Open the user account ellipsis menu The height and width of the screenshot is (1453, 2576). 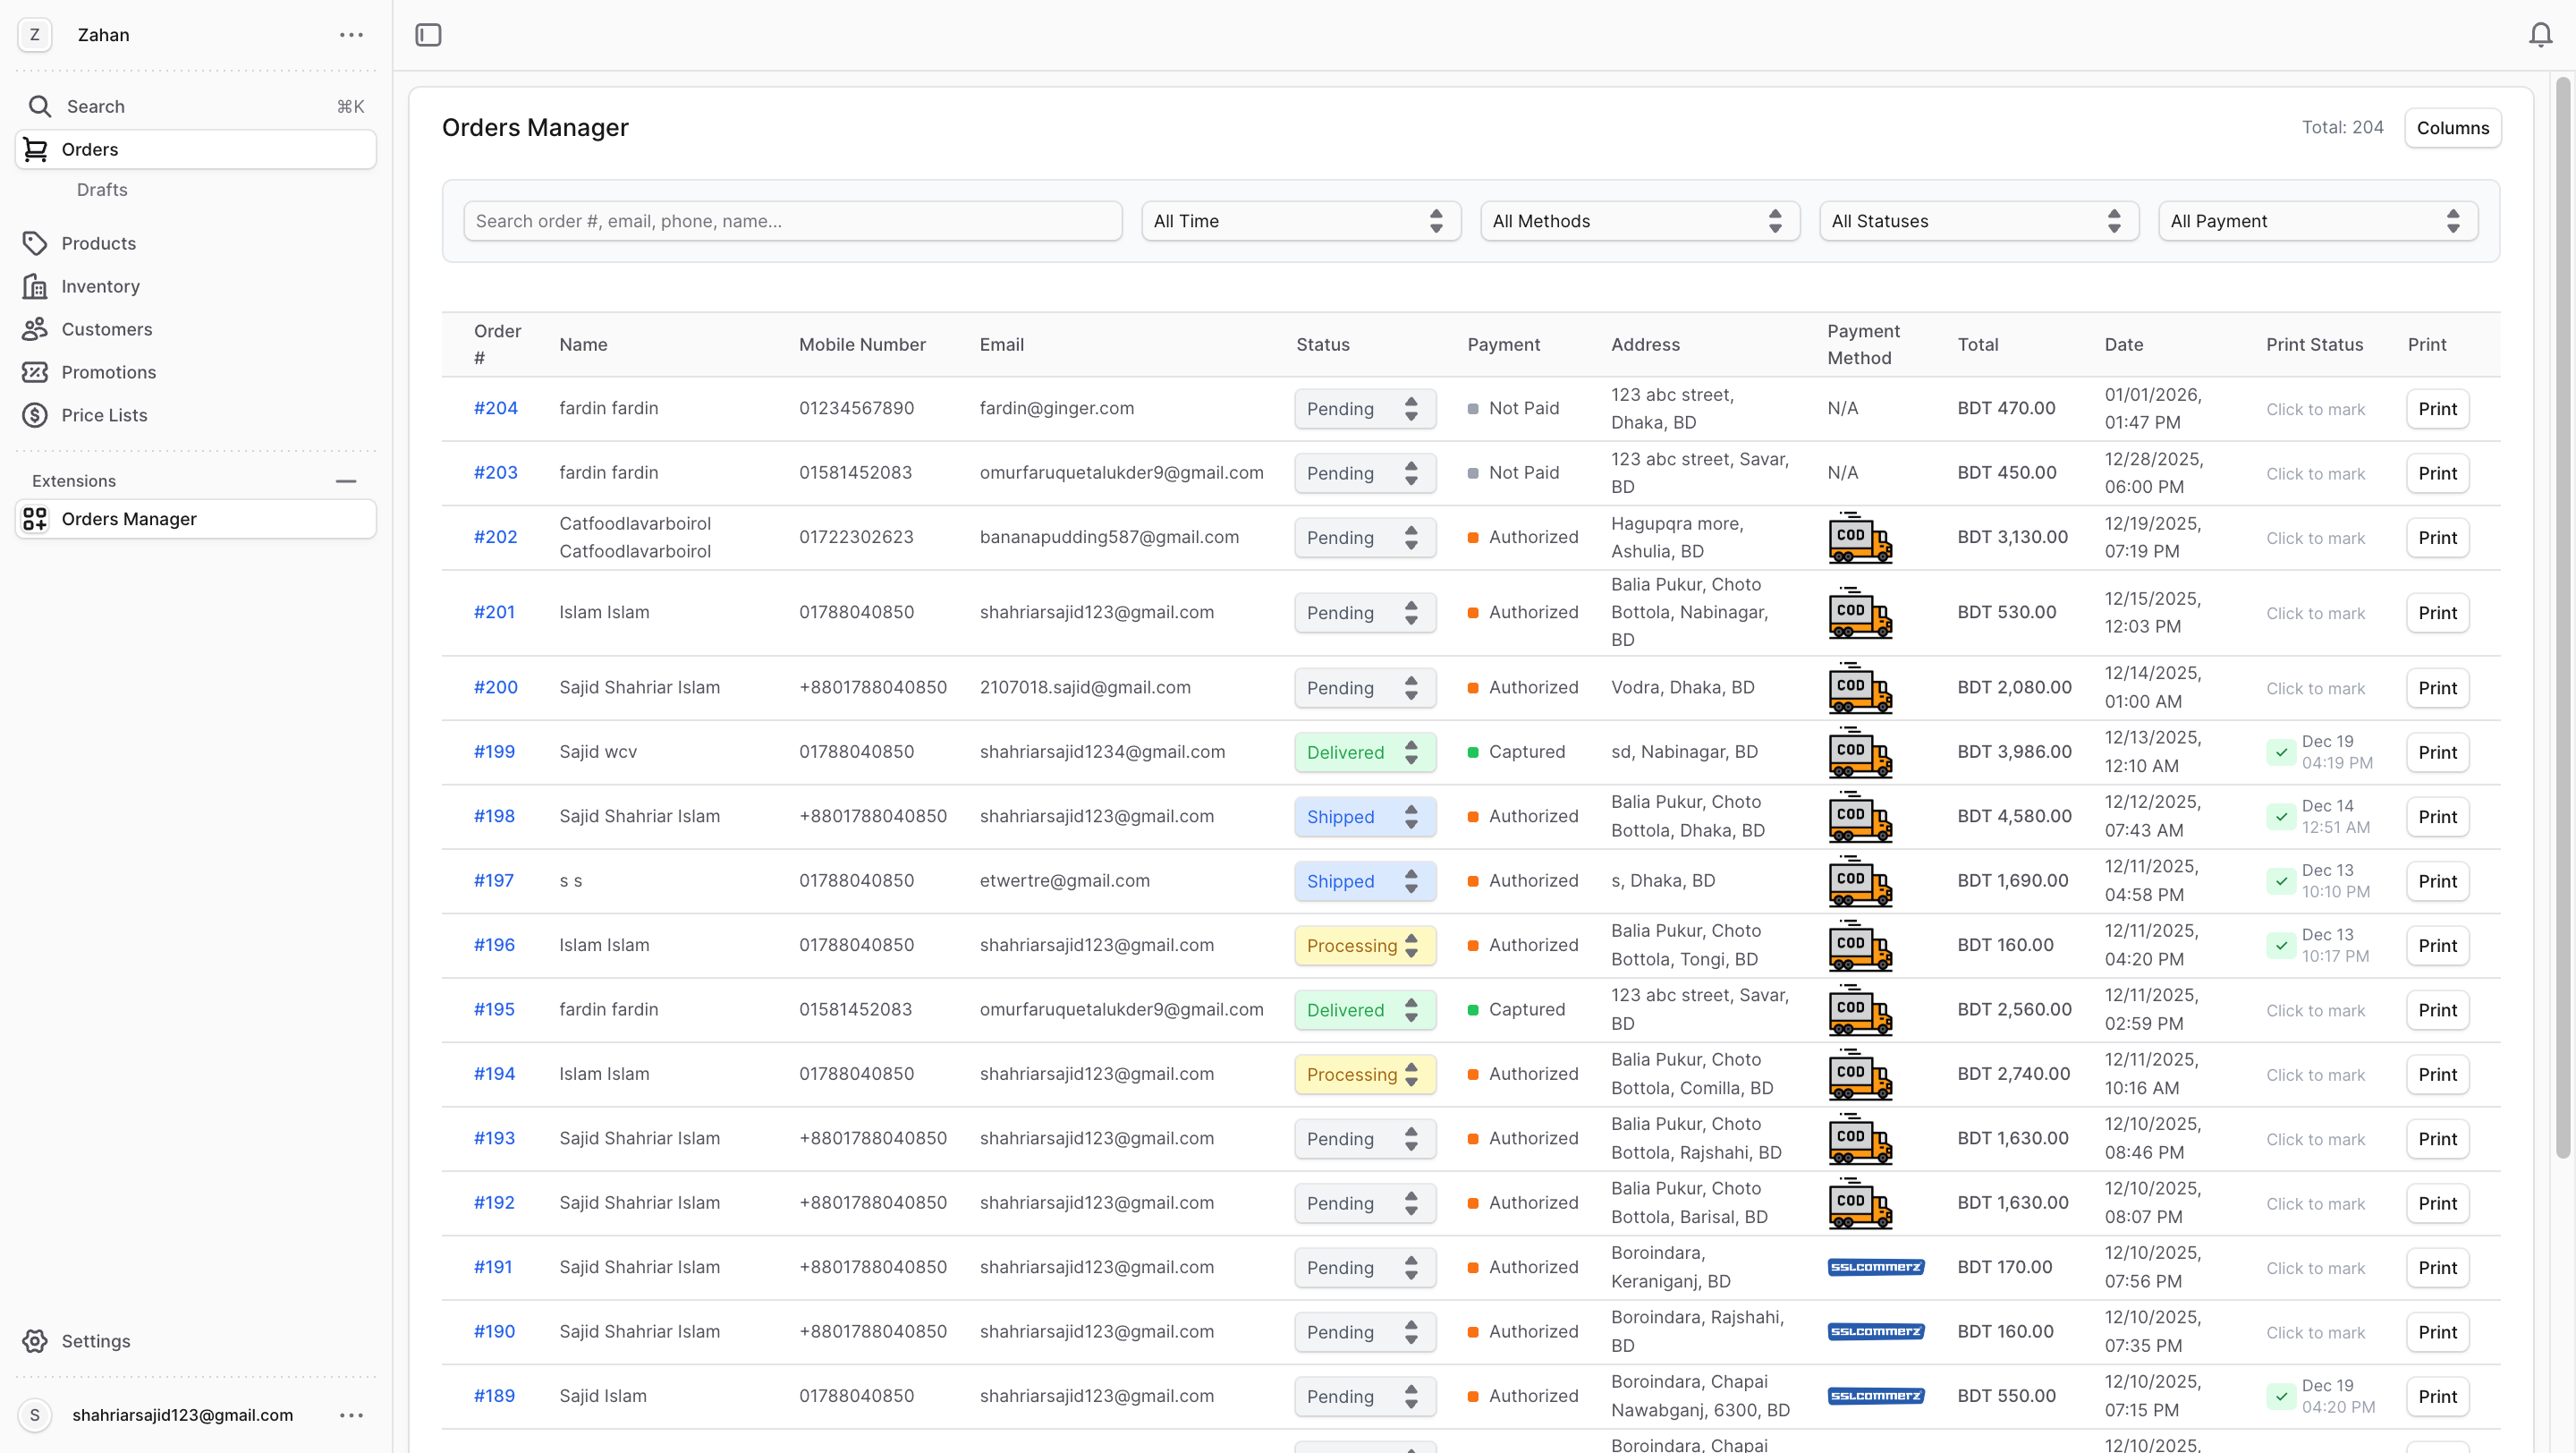pyautogui.click(x=351, y=1415)
